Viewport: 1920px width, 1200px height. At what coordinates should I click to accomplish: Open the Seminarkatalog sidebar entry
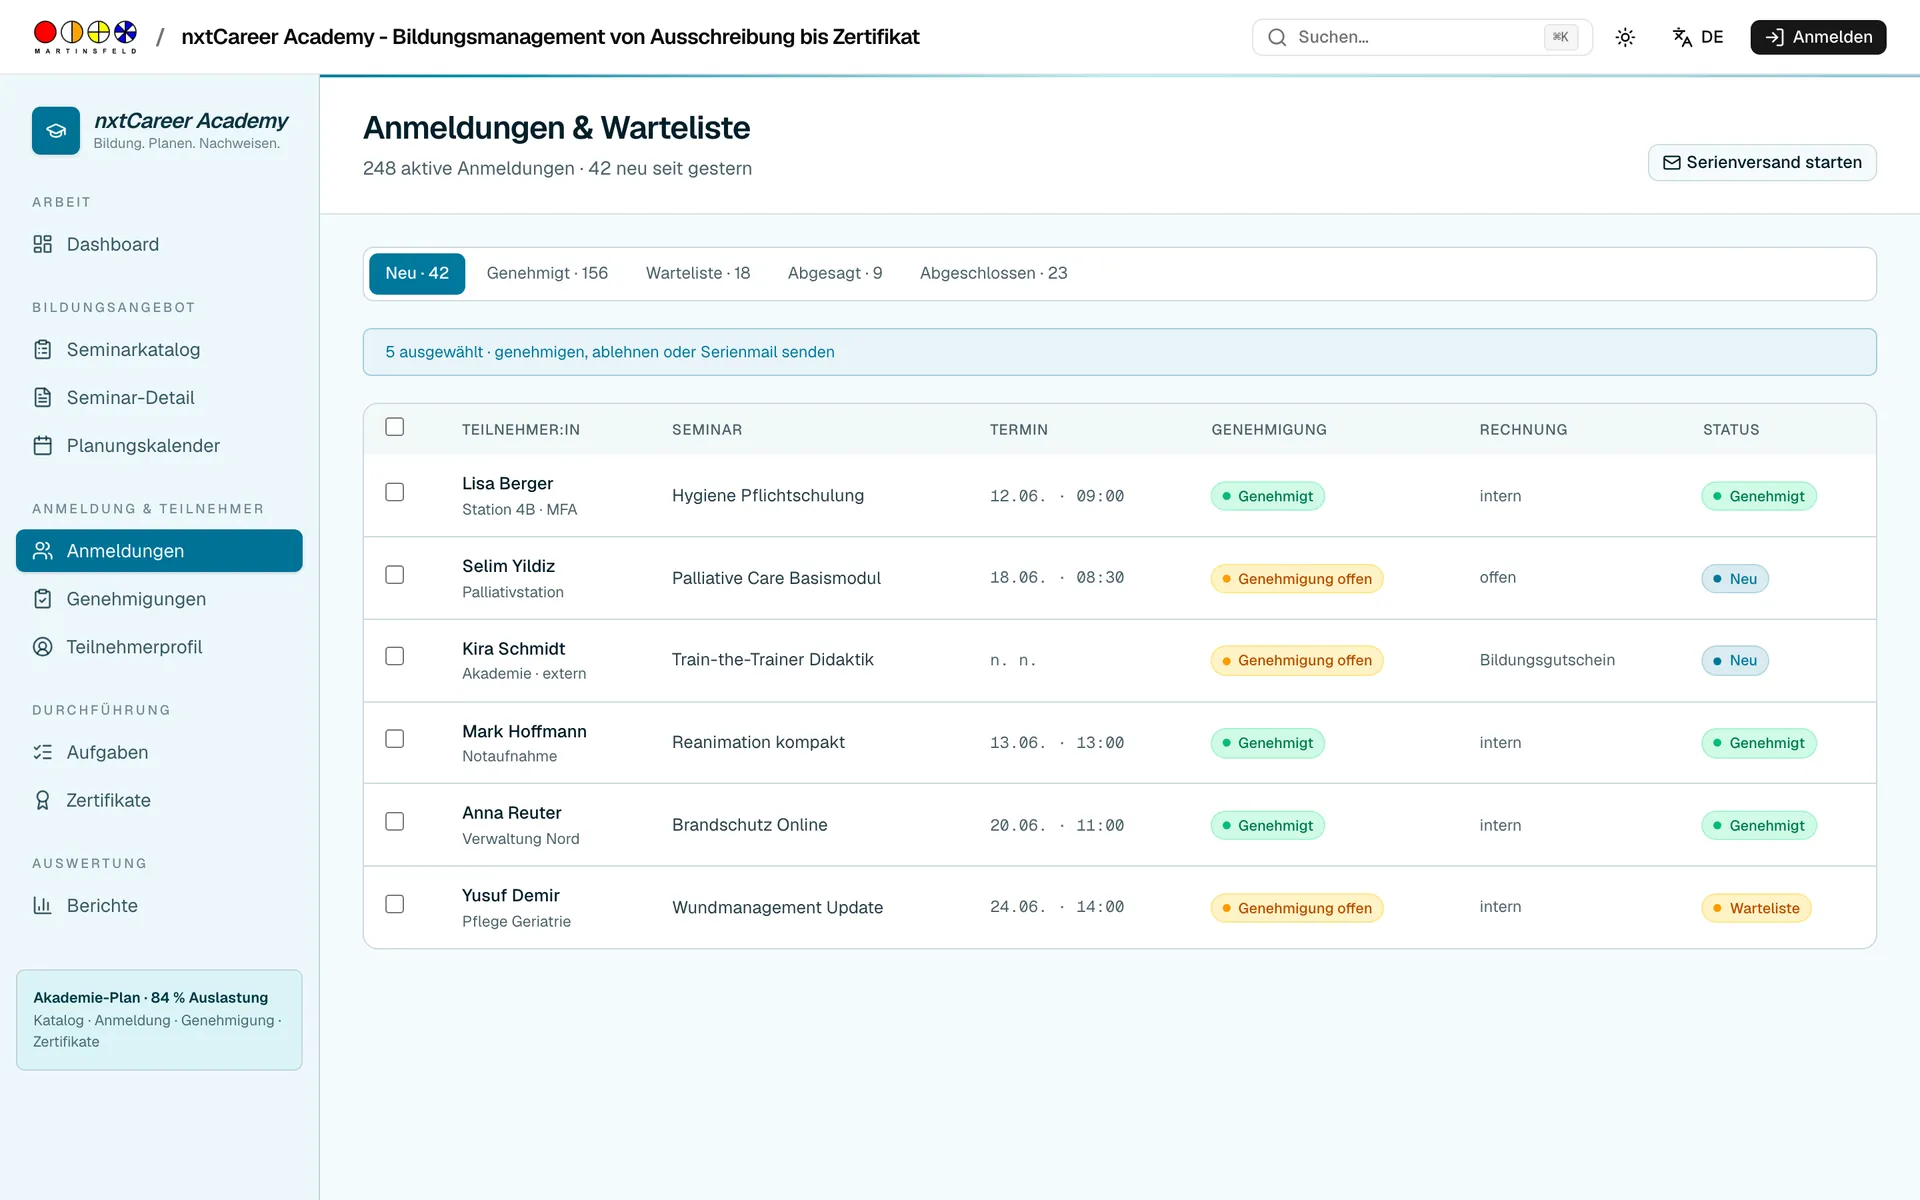159,350
